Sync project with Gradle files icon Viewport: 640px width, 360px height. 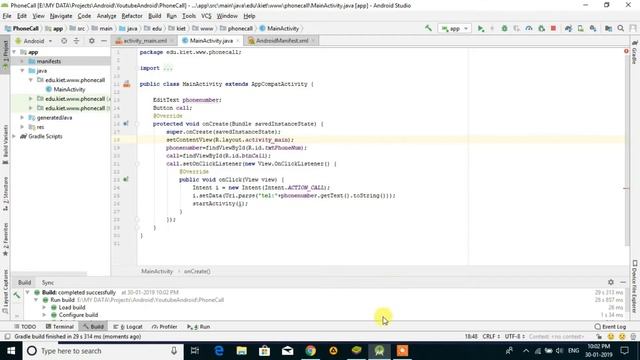point(568,28)
